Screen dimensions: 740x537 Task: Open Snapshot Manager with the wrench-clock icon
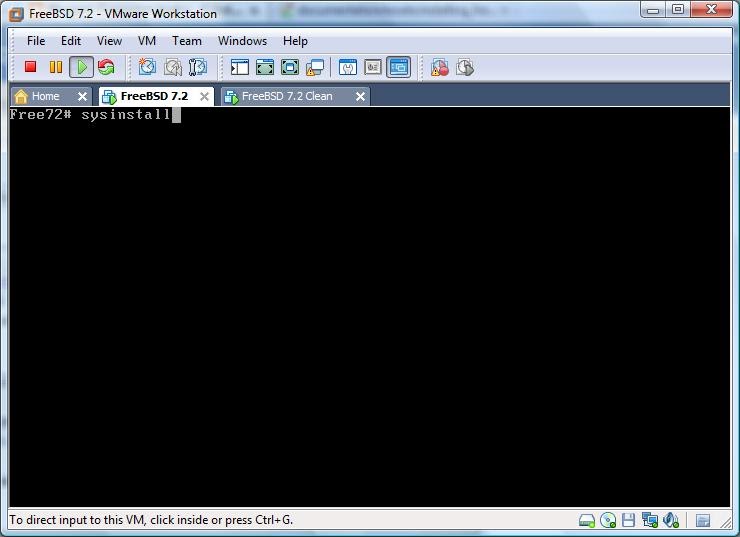pos(198,67)
